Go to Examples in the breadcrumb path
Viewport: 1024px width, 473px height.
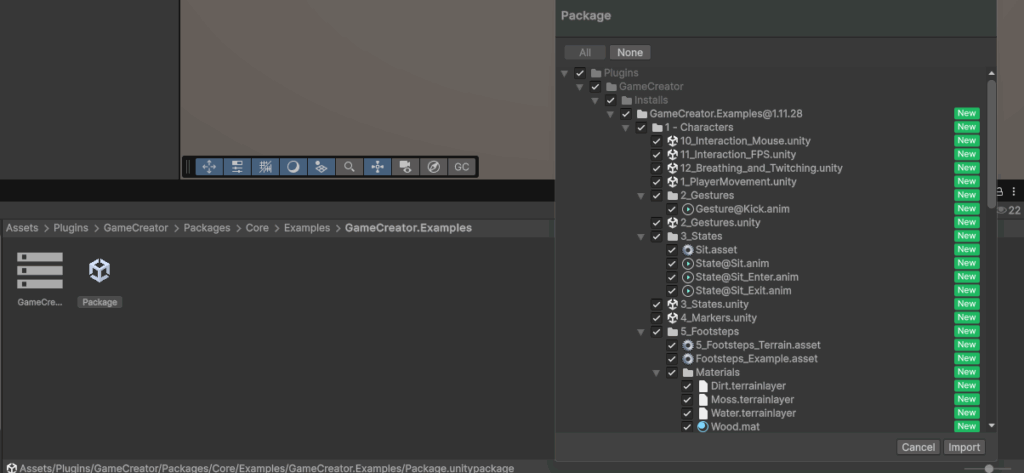[x=307, y=228]
